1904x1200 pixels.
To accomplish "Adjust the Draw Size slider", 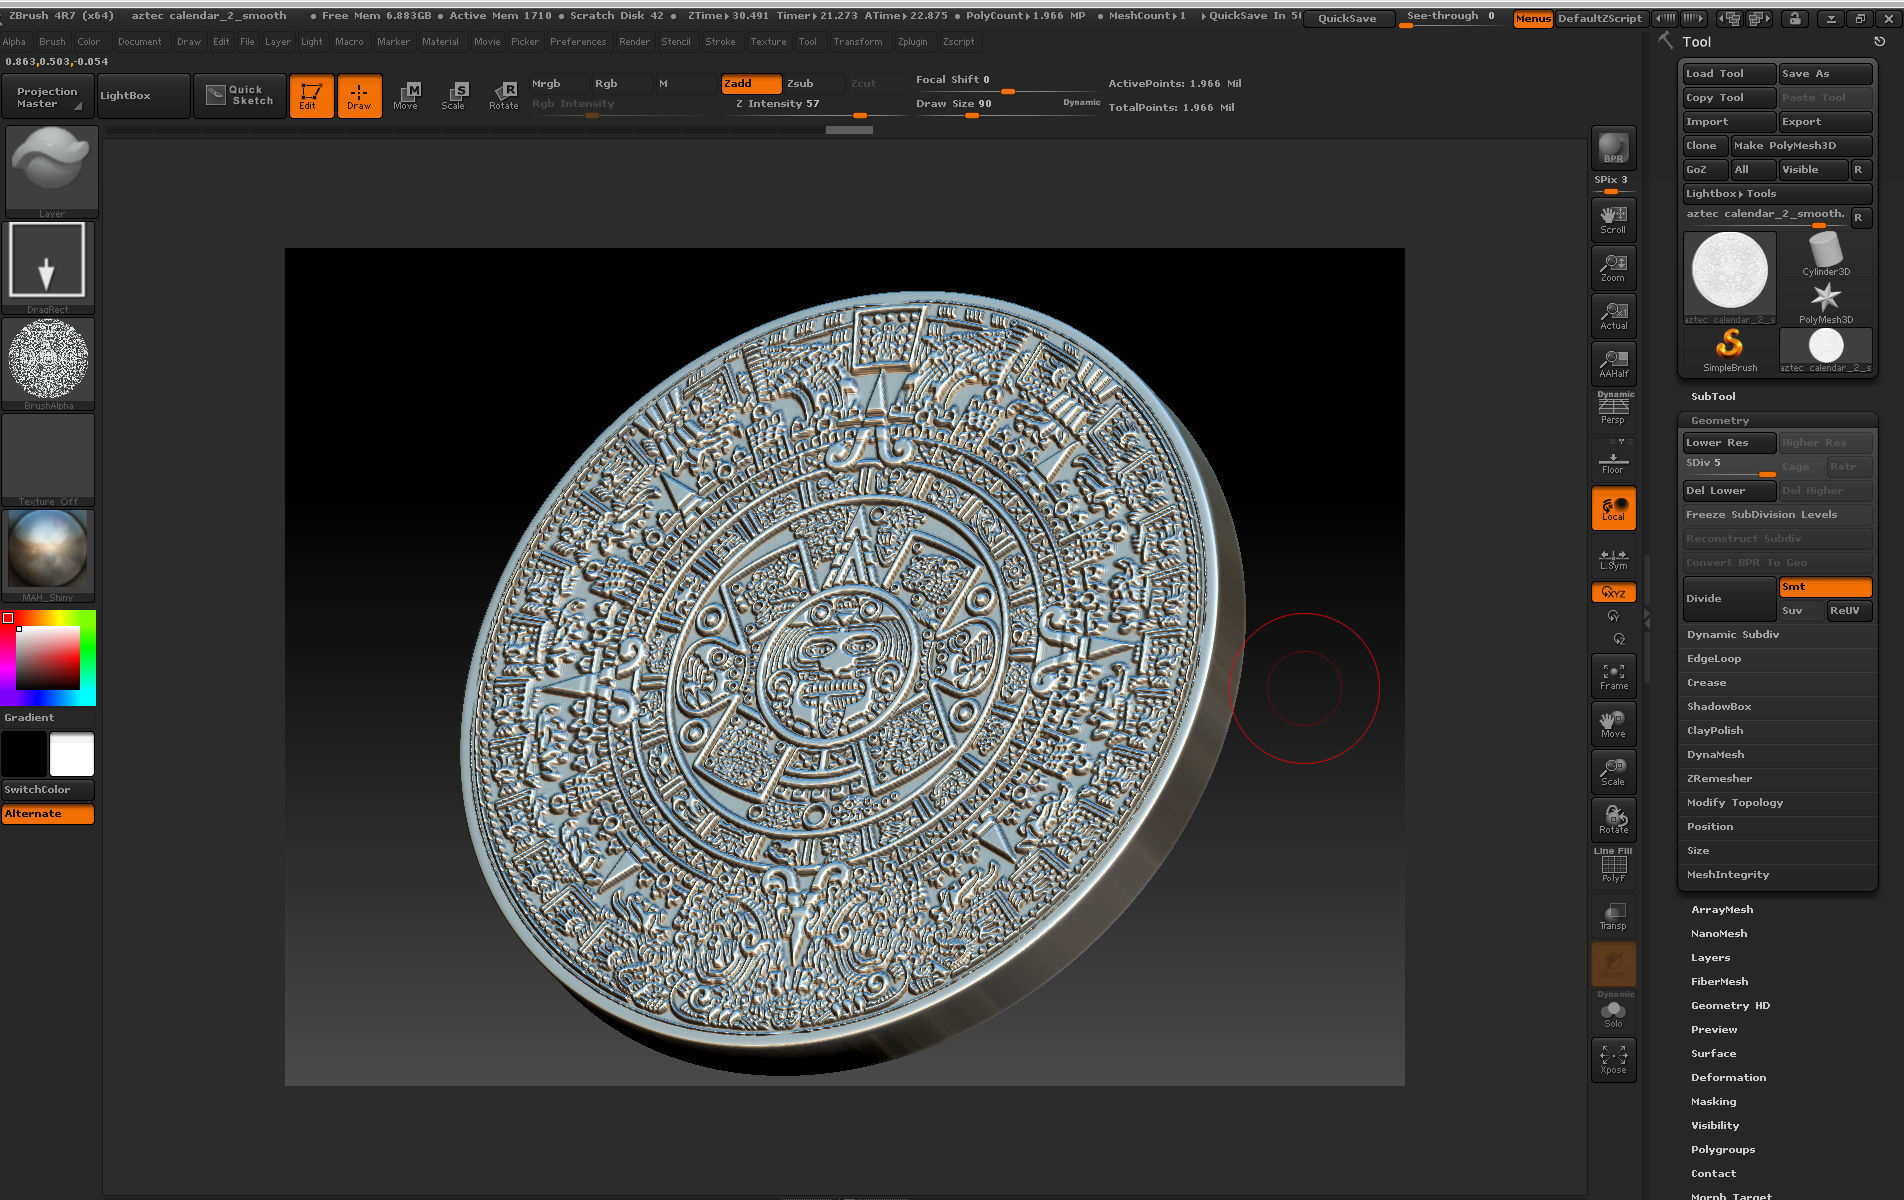I will pos(1007,106).
